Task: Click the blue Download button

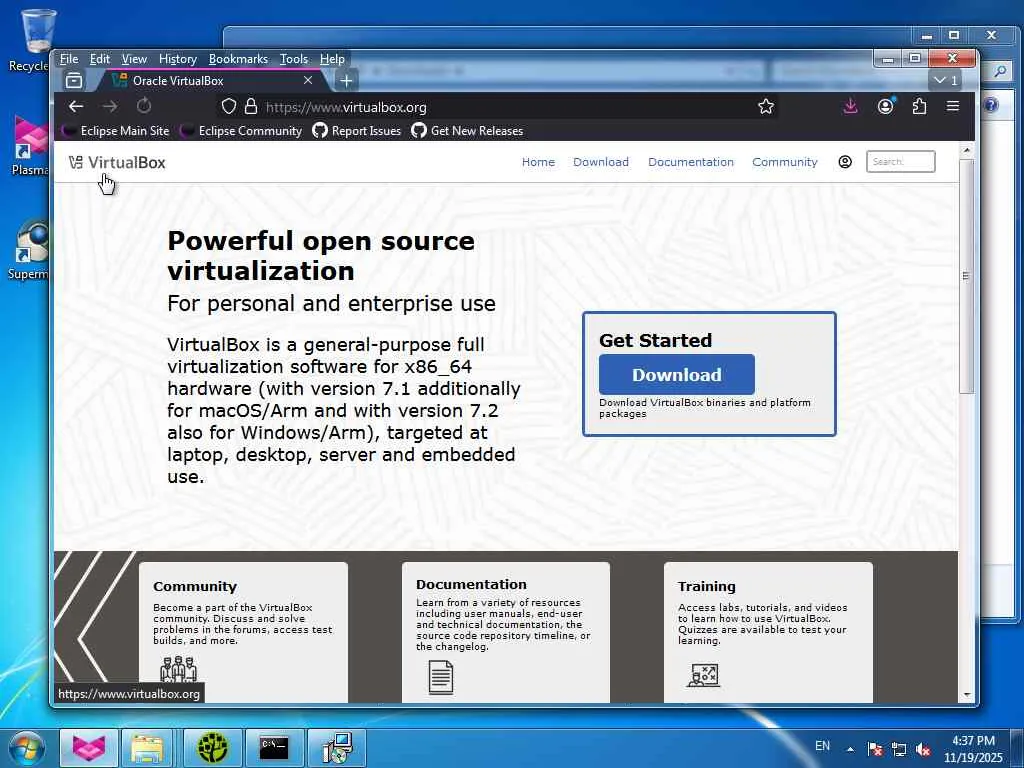Action: pyautogui.click(x=677, y=374)
